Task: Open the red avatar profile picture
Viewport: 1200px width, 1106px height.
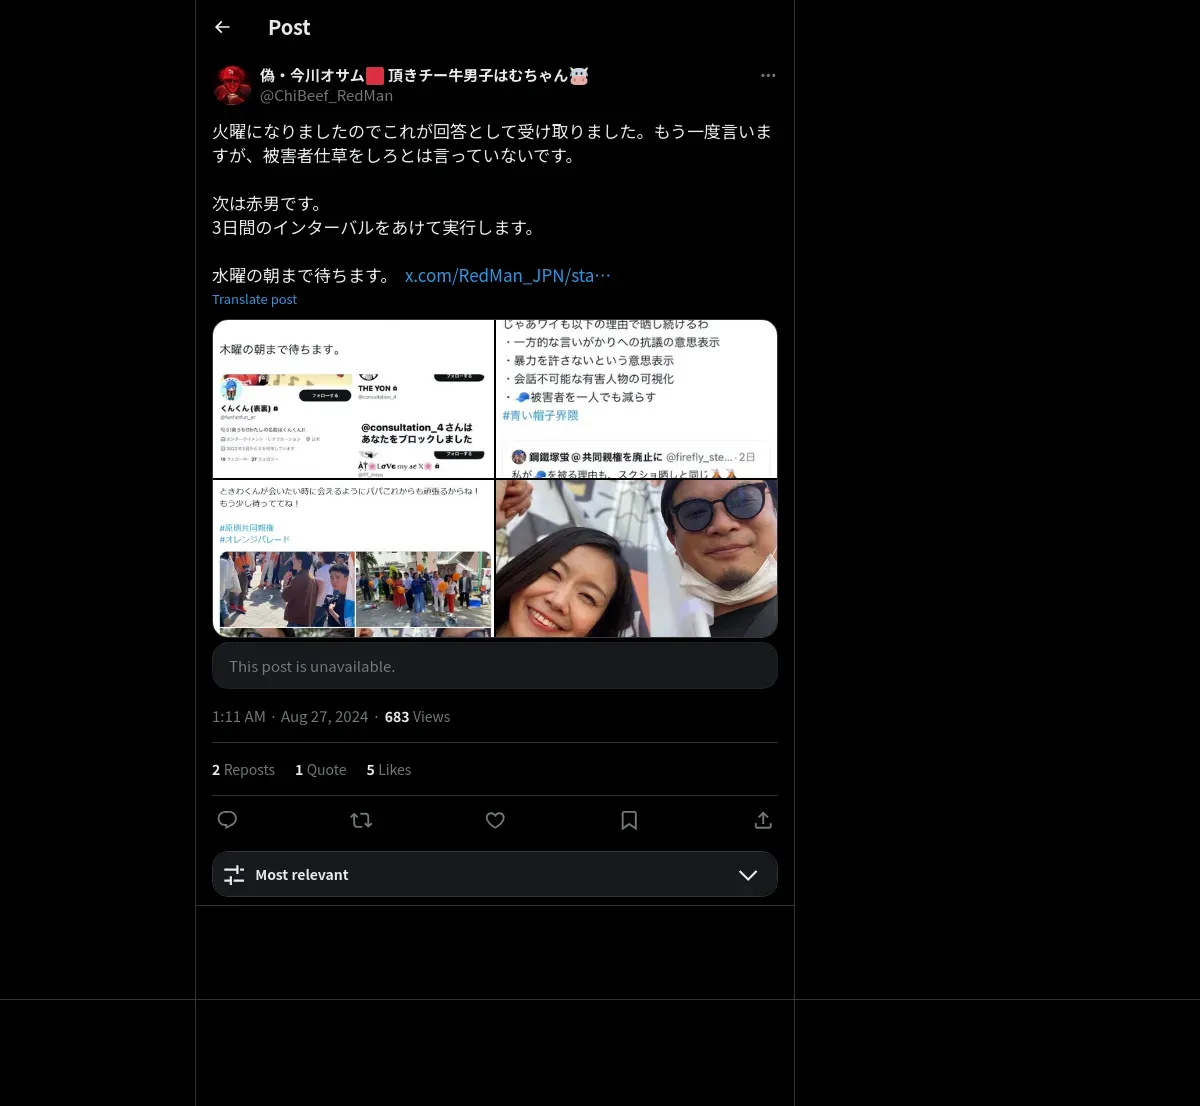Action: (x=232, y=85)
